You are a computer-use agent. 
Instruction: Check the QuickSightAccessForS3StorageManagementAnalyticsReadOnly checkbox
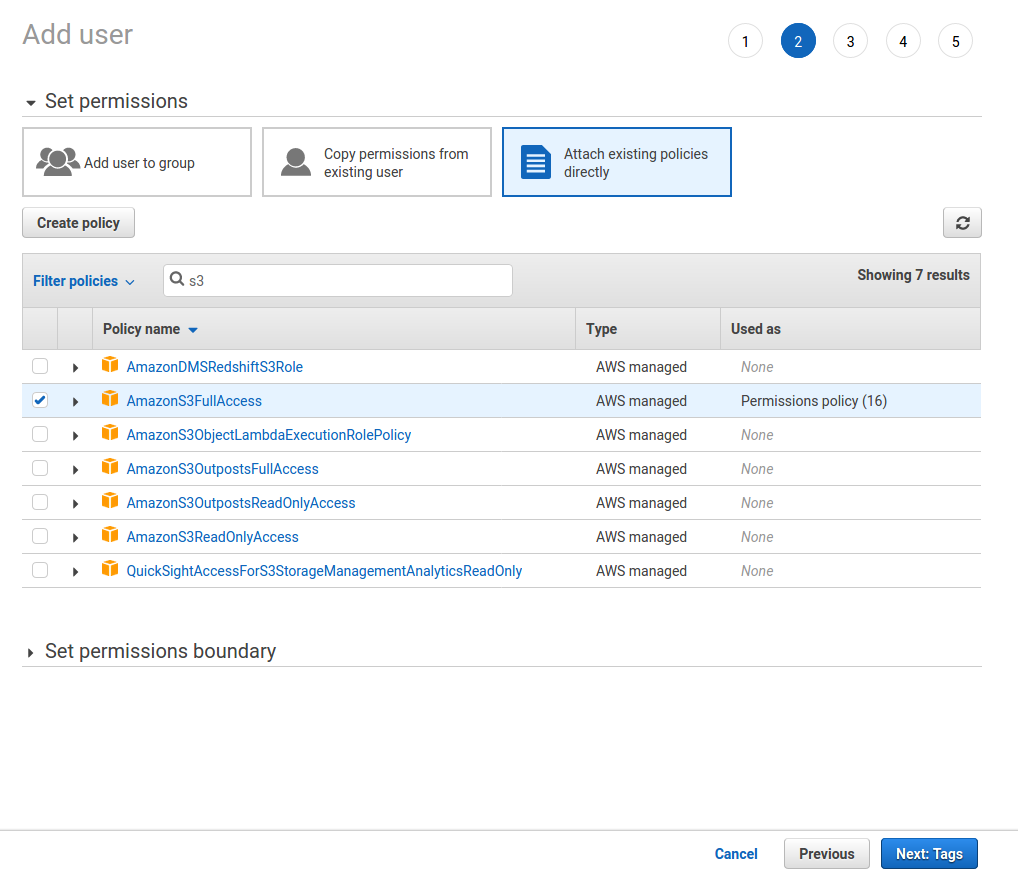[40, 570]
